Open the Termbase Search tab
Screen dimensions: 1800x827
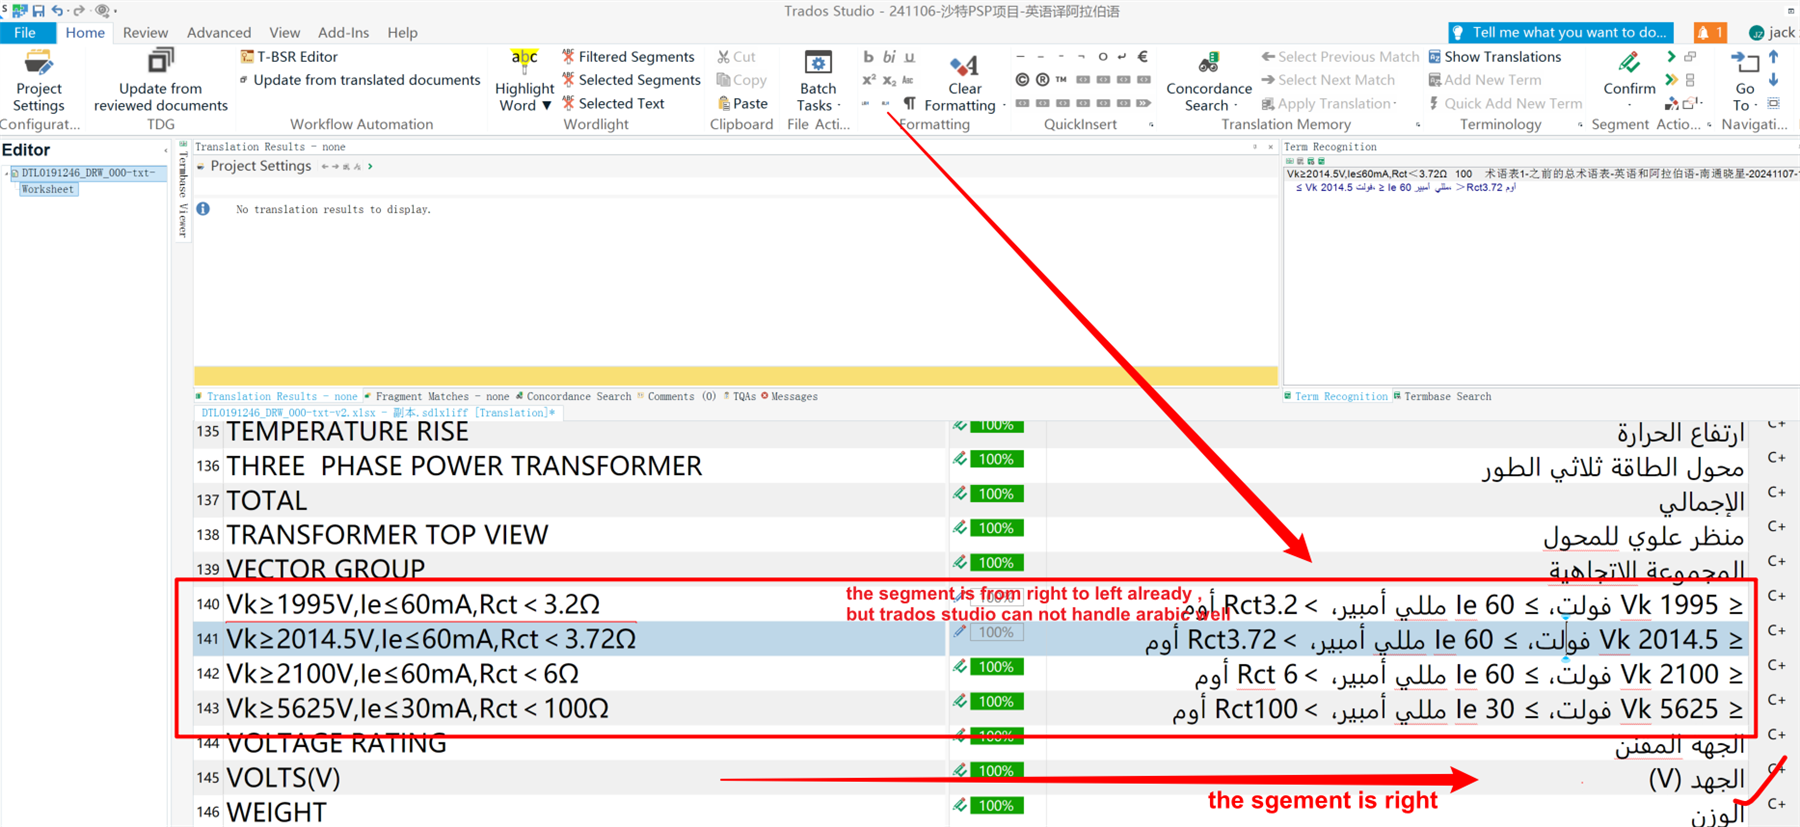pos(1442,397)
